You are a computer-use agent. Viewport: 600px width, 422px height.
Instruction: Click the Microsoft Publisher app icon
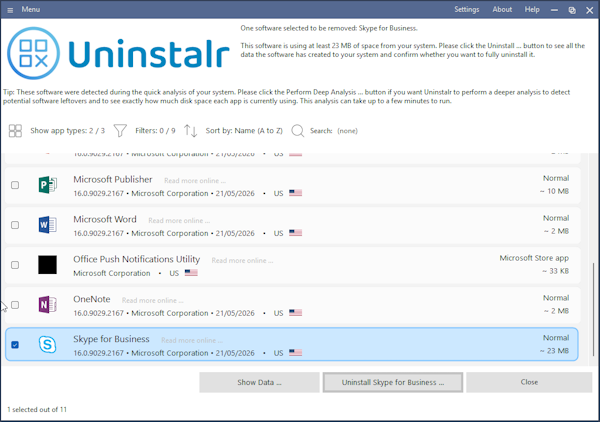point(48,185)
